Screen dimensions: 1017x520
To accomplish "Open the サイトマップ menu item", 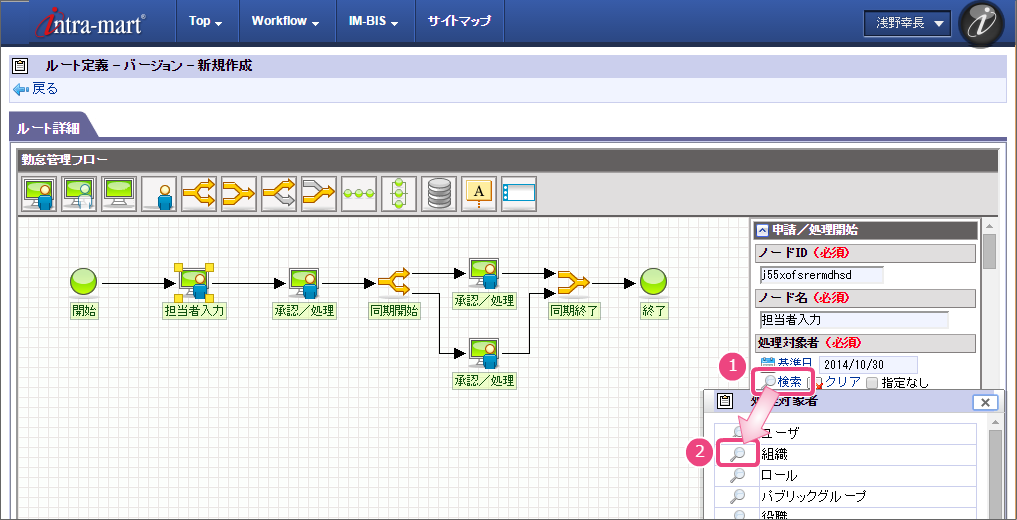I will [x=459, y=21].
